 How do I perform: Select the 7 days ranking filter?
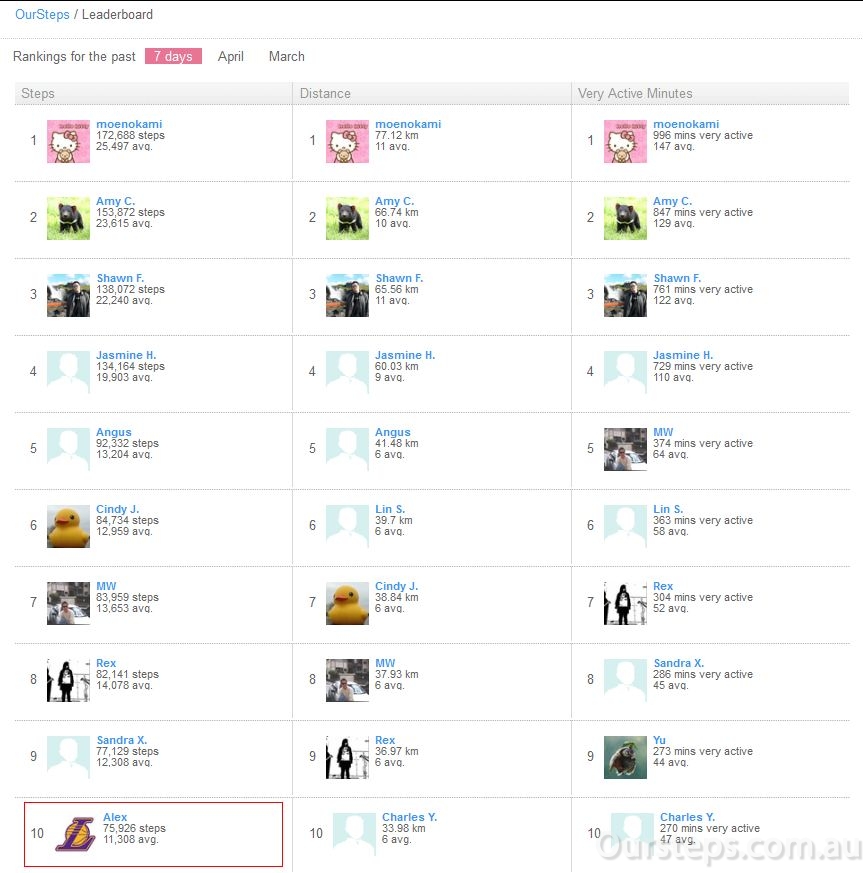coord(173,56)
